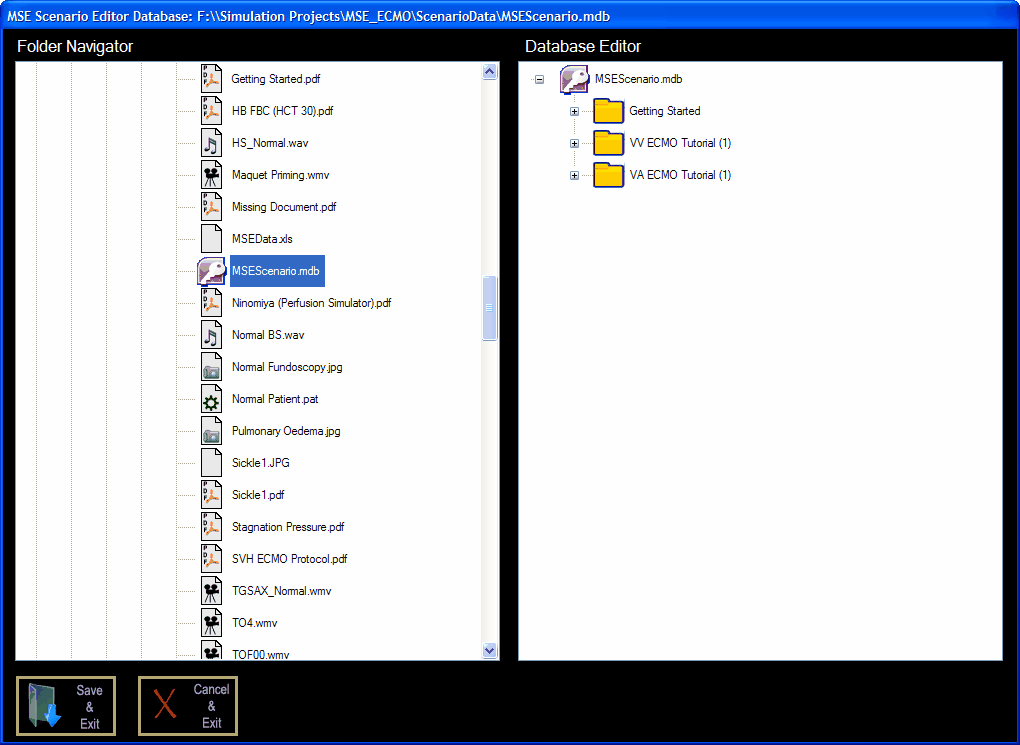Image resolution: width=1020 pixels, height=745 pixels.
Task: Click the Cancel & Exit button
Action: pos(188,706)
